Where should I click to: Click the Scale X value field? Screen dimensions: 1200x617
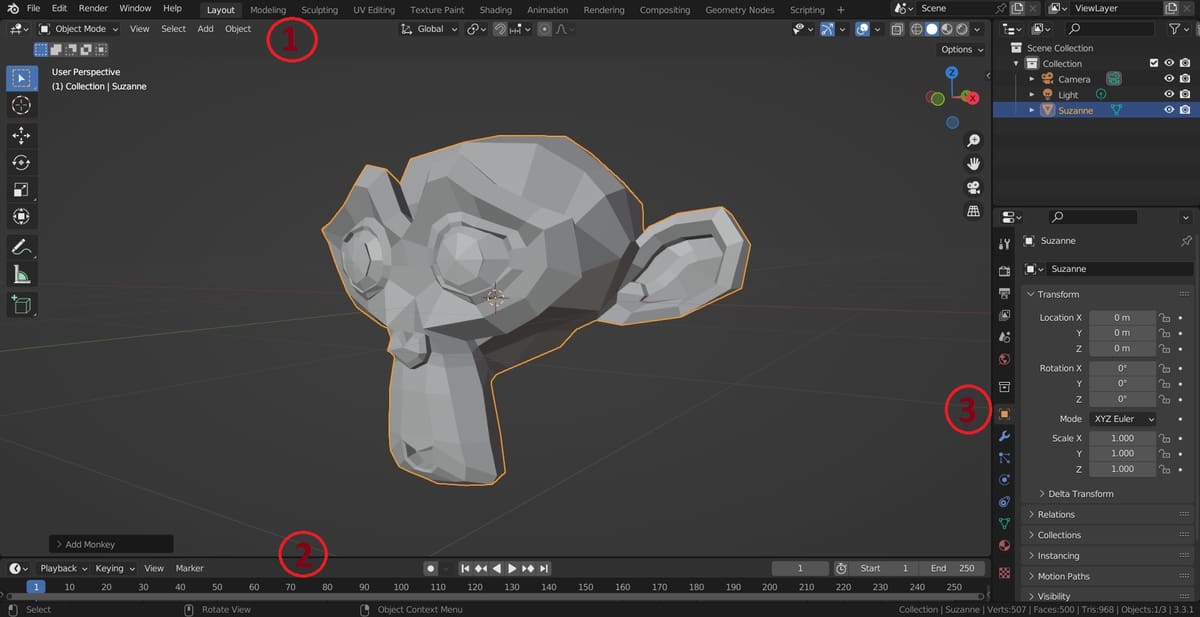click(1123, 438)
